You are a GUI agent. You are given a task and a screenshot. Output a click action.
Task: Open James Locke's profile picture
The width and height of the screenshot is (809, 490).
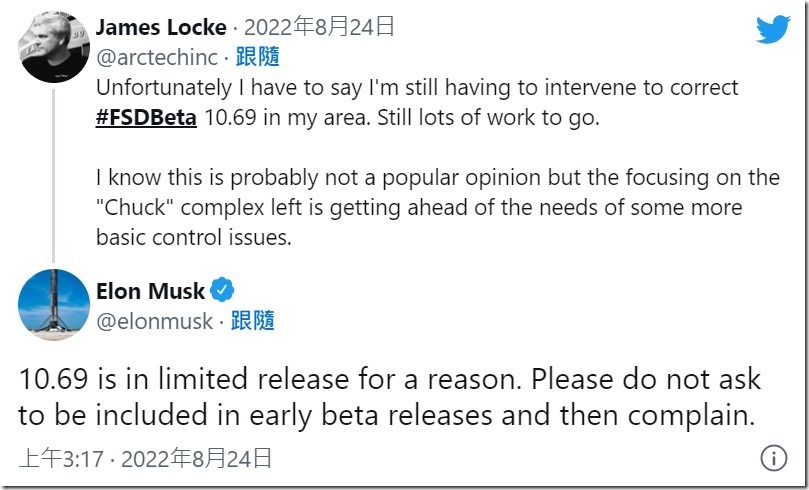(54, 47)
